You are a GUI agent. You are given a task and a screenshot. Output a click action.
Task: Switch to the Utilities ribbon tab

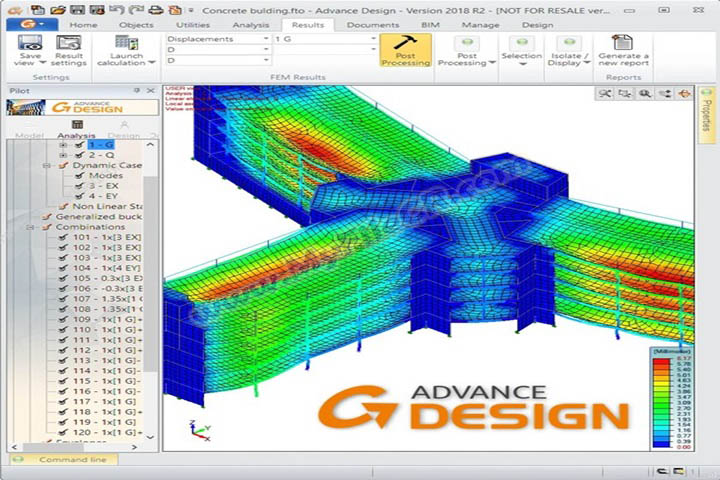[x=193, y=25]
